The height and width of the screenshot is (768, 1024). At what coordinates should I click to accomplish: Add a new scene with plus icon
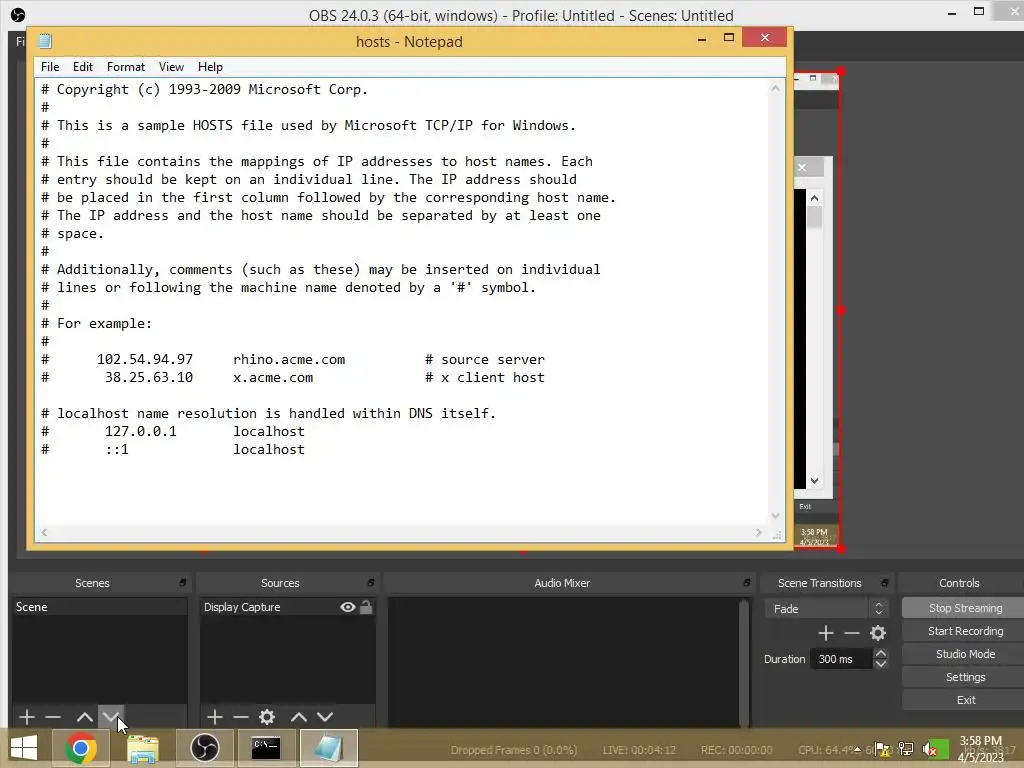27,717
